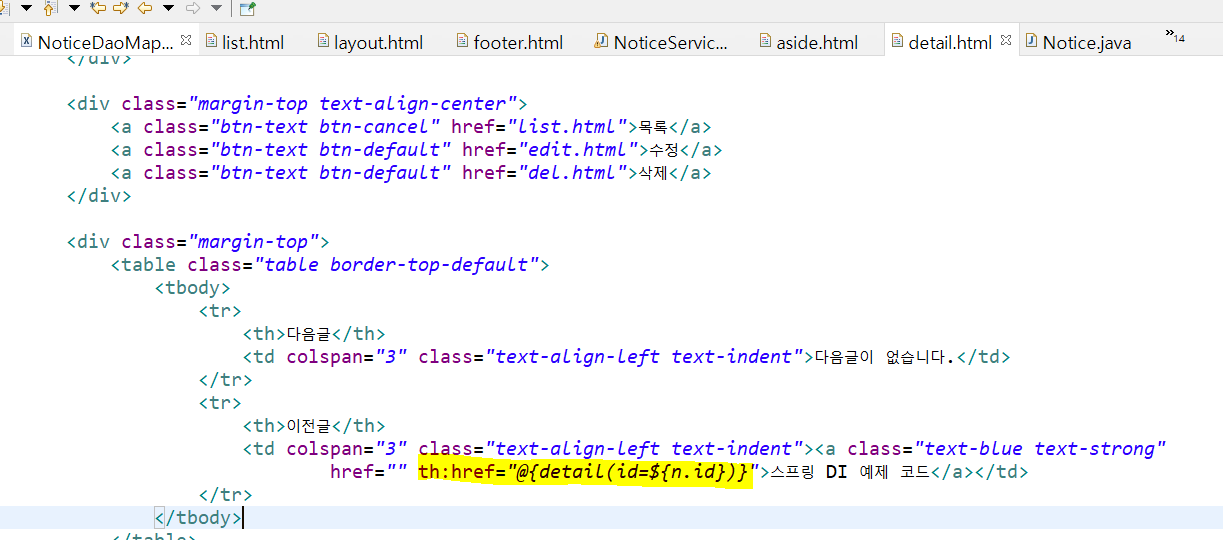
Task: Click the file icon on layout.html tab
Action: pyautogui.click(x=323, y=42)
